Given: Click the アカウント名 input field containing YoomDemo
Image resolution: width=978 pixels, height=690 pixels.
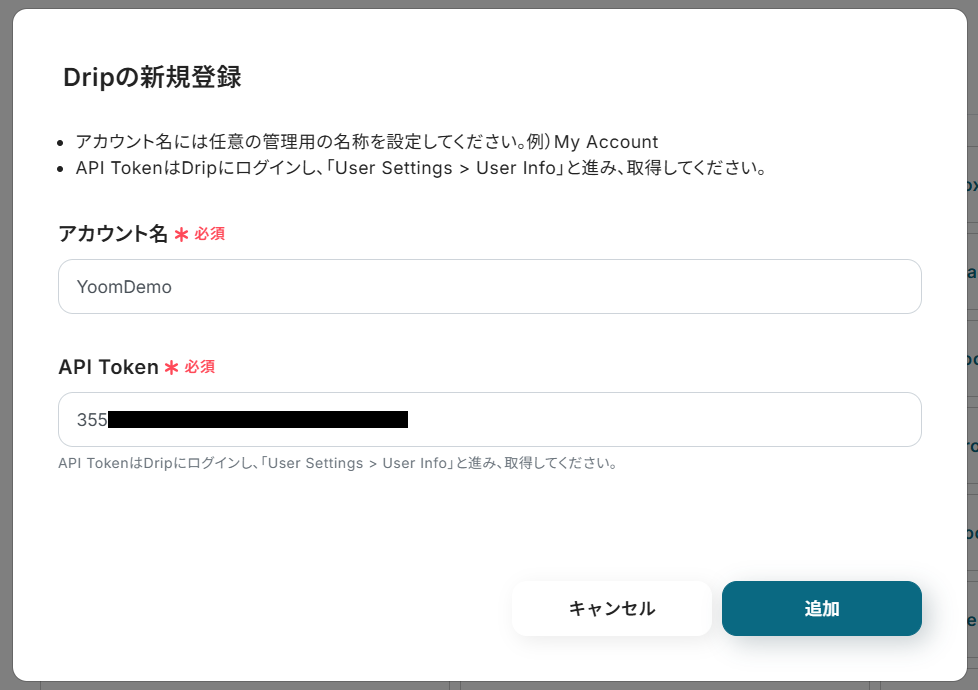Looking at the screenshot, I should (x=490, y=286).
